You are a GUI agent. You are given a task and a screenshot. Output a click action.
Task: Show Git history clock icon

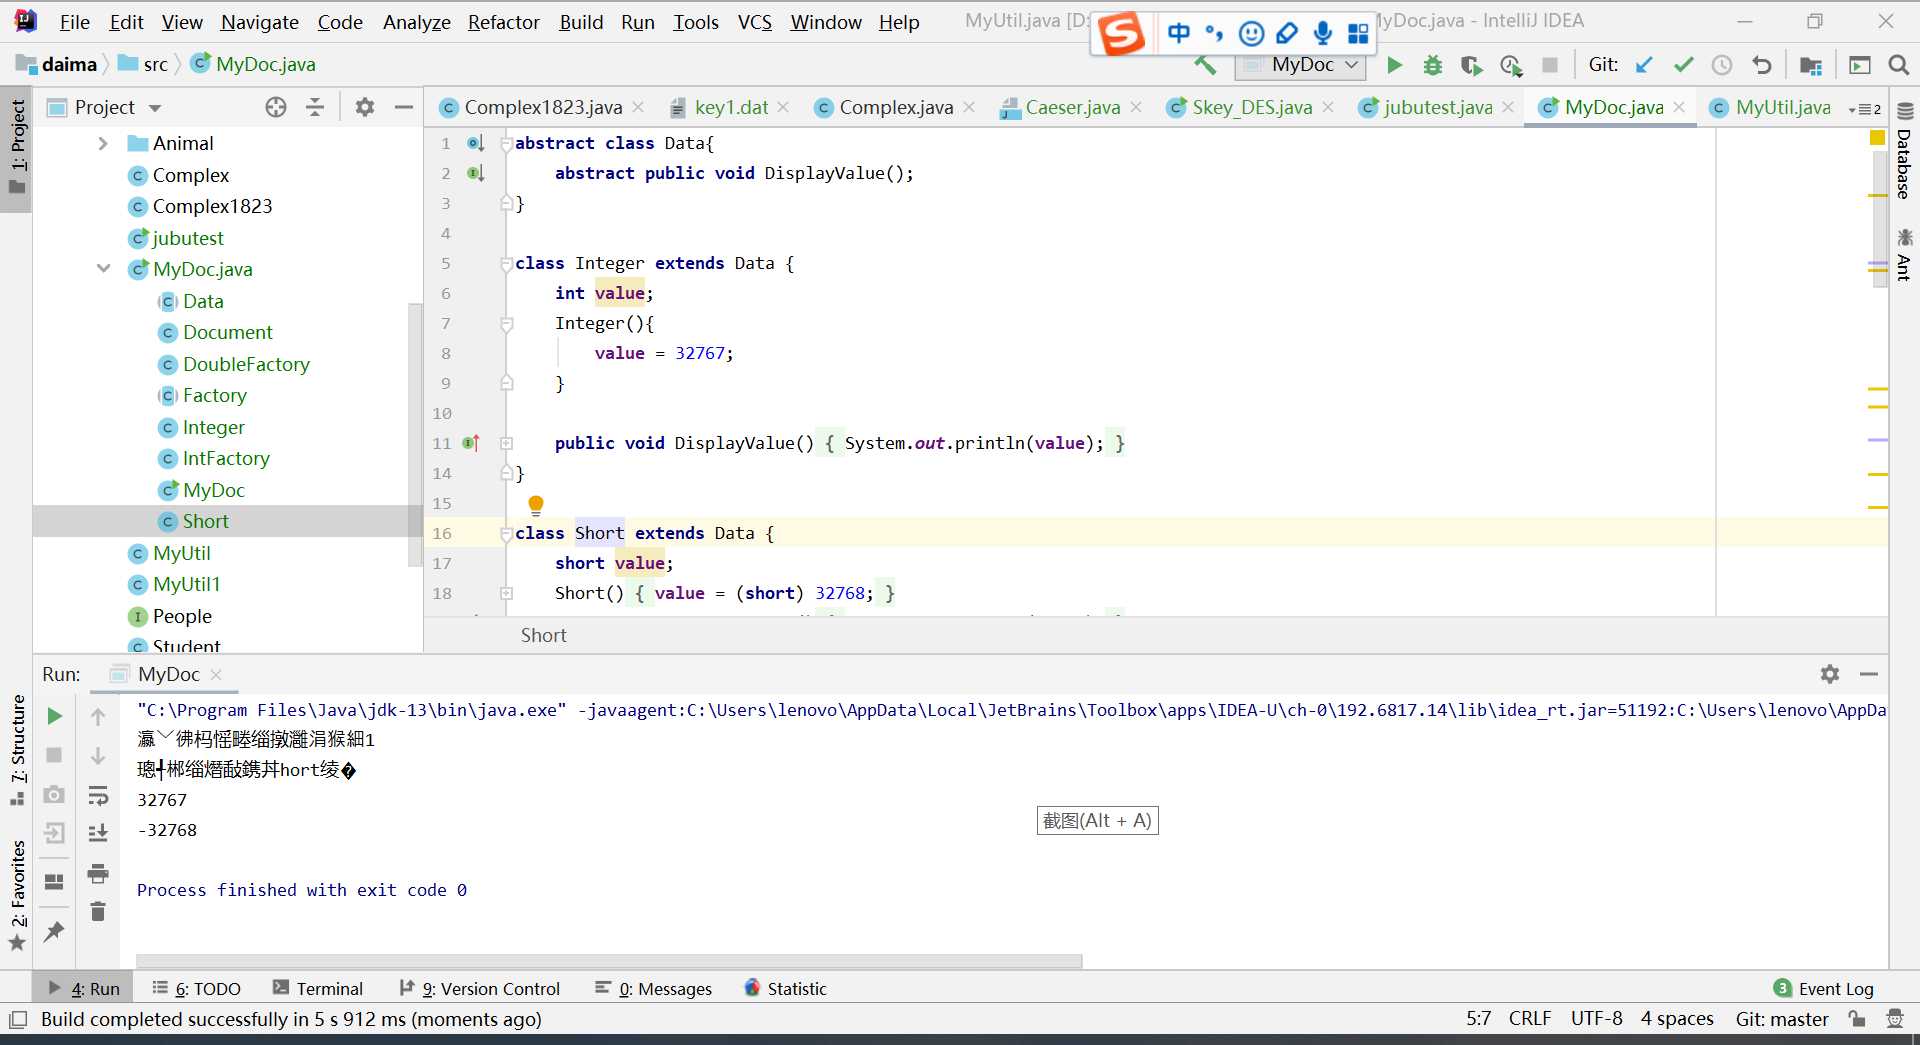(1722, 65)
